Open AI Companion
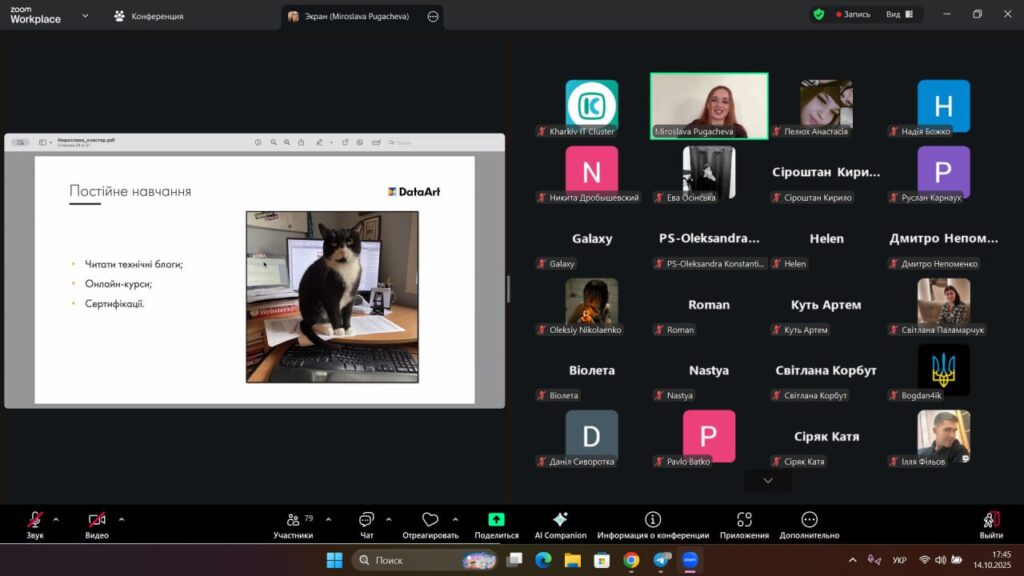Screen dimensions: 1024x576 coord(560,520)
